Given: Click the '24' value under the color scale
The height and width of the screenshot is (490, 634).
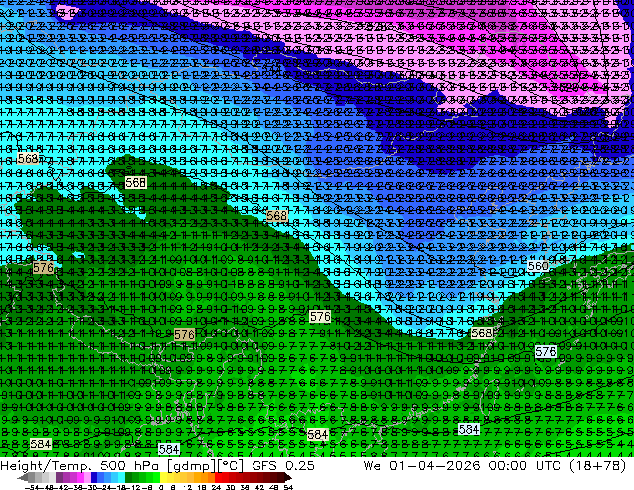Looking at the screenshot, I should (216, 487).
